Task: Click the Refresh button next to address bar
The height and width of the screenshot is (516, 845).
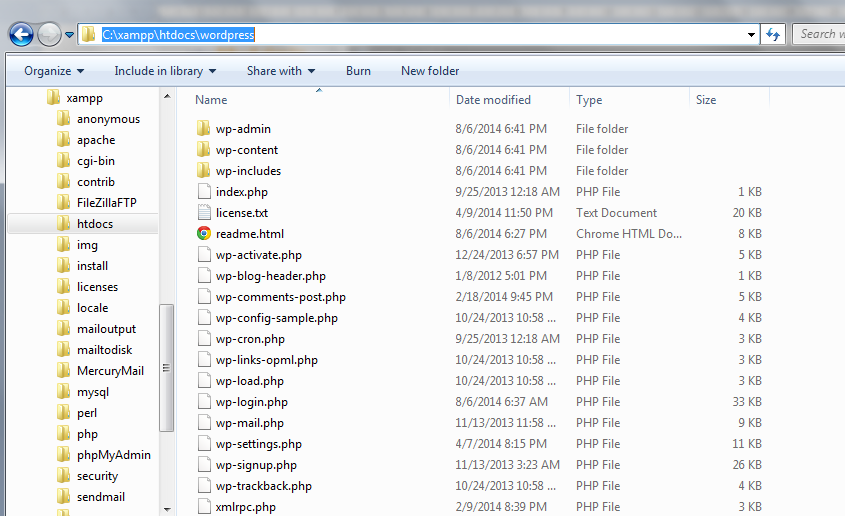Action: tap(773, 34)
